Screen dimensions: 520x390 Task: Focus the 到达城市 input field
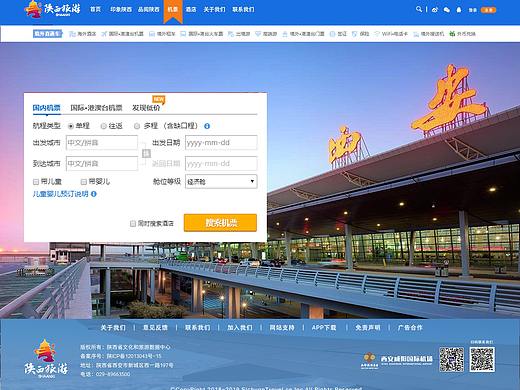click(x=102, y=164)
